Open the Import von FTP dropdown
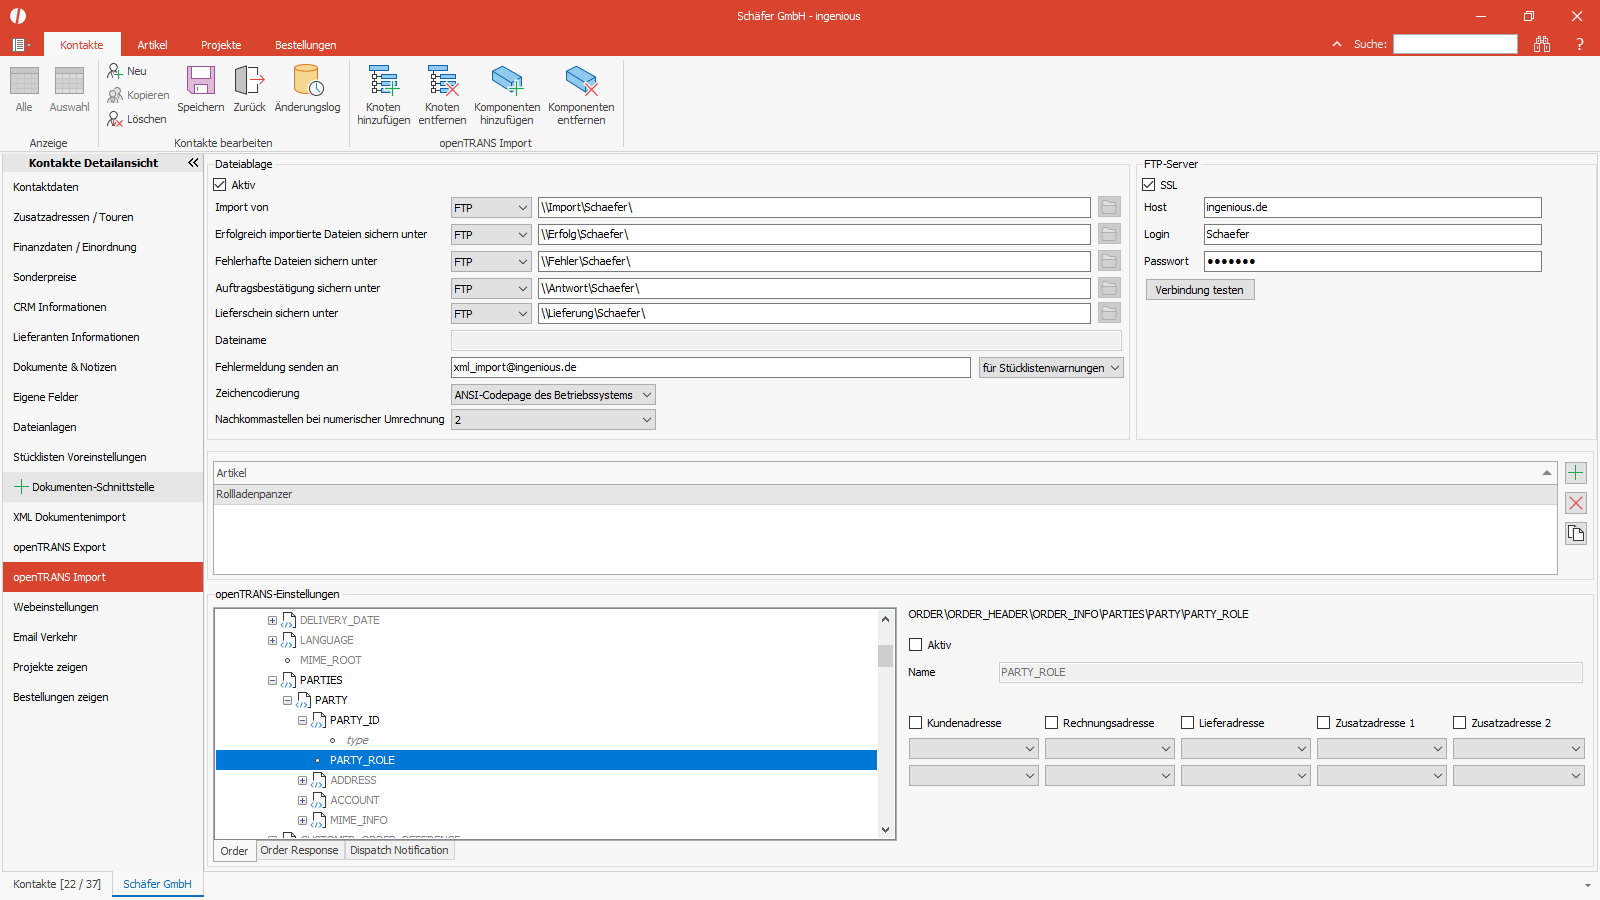Screen dimensions: 1600x900 click(491, 208)
